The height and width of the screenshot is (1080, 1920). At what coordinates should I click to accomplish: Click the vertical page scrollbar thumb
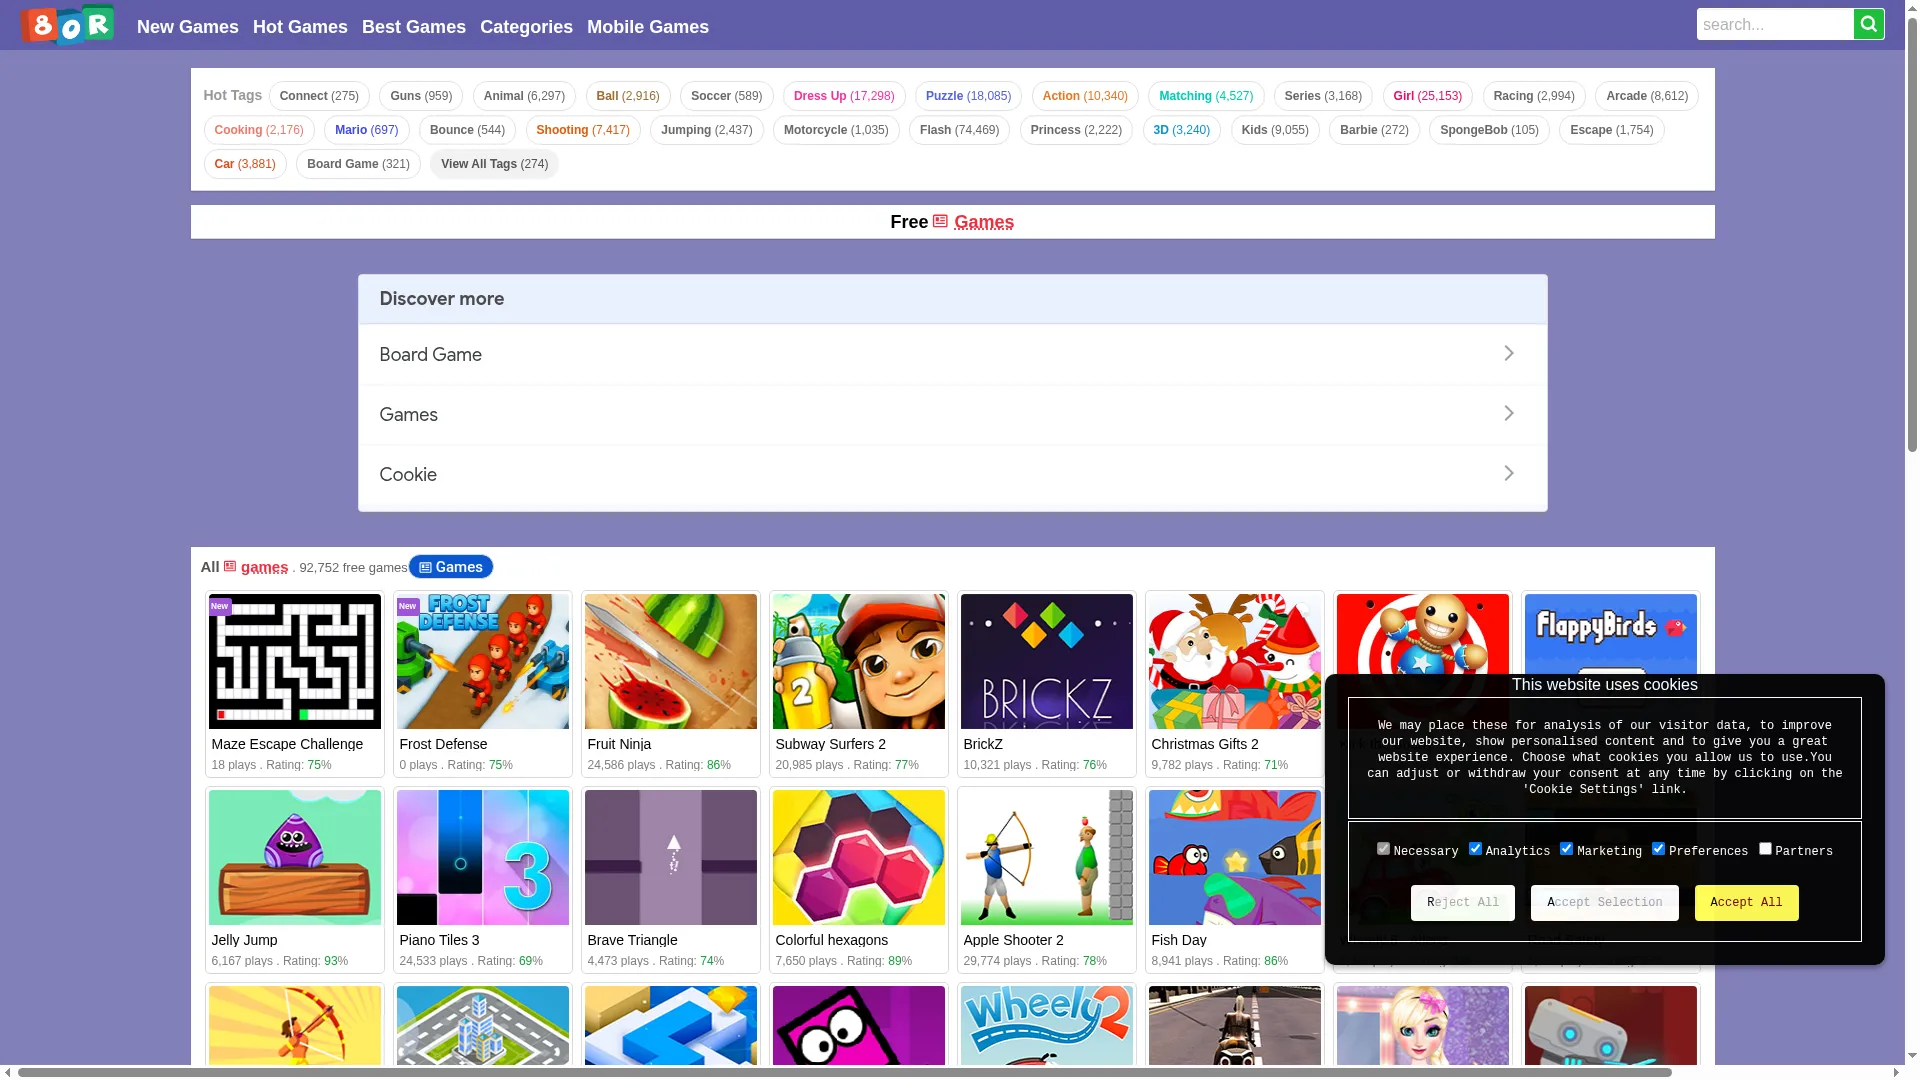click(1912, 235)
